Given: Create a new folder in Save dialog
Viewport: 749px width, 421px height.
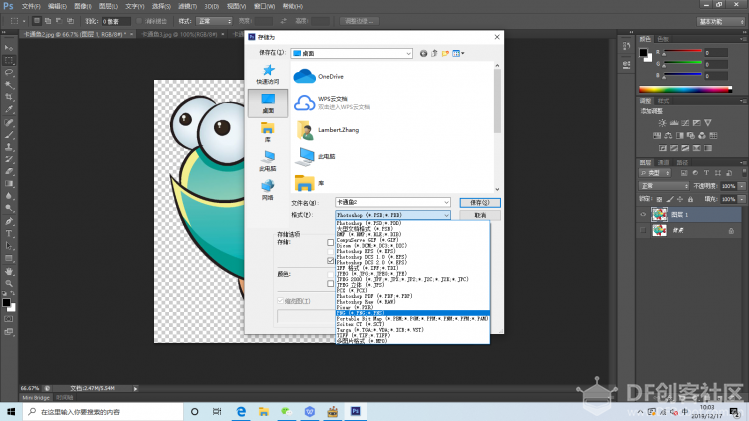Looking at the screenshot, I should click(445, 54).
